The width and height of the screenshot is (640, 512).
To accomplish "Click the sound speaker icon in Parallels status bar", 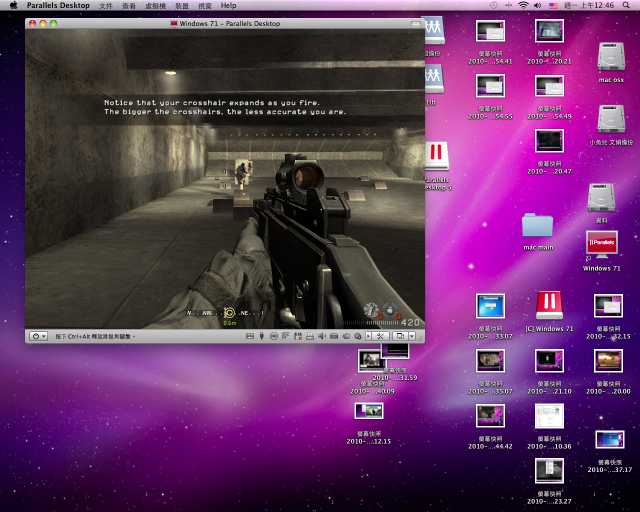I will pyautogui.click(x=322, y=336).
